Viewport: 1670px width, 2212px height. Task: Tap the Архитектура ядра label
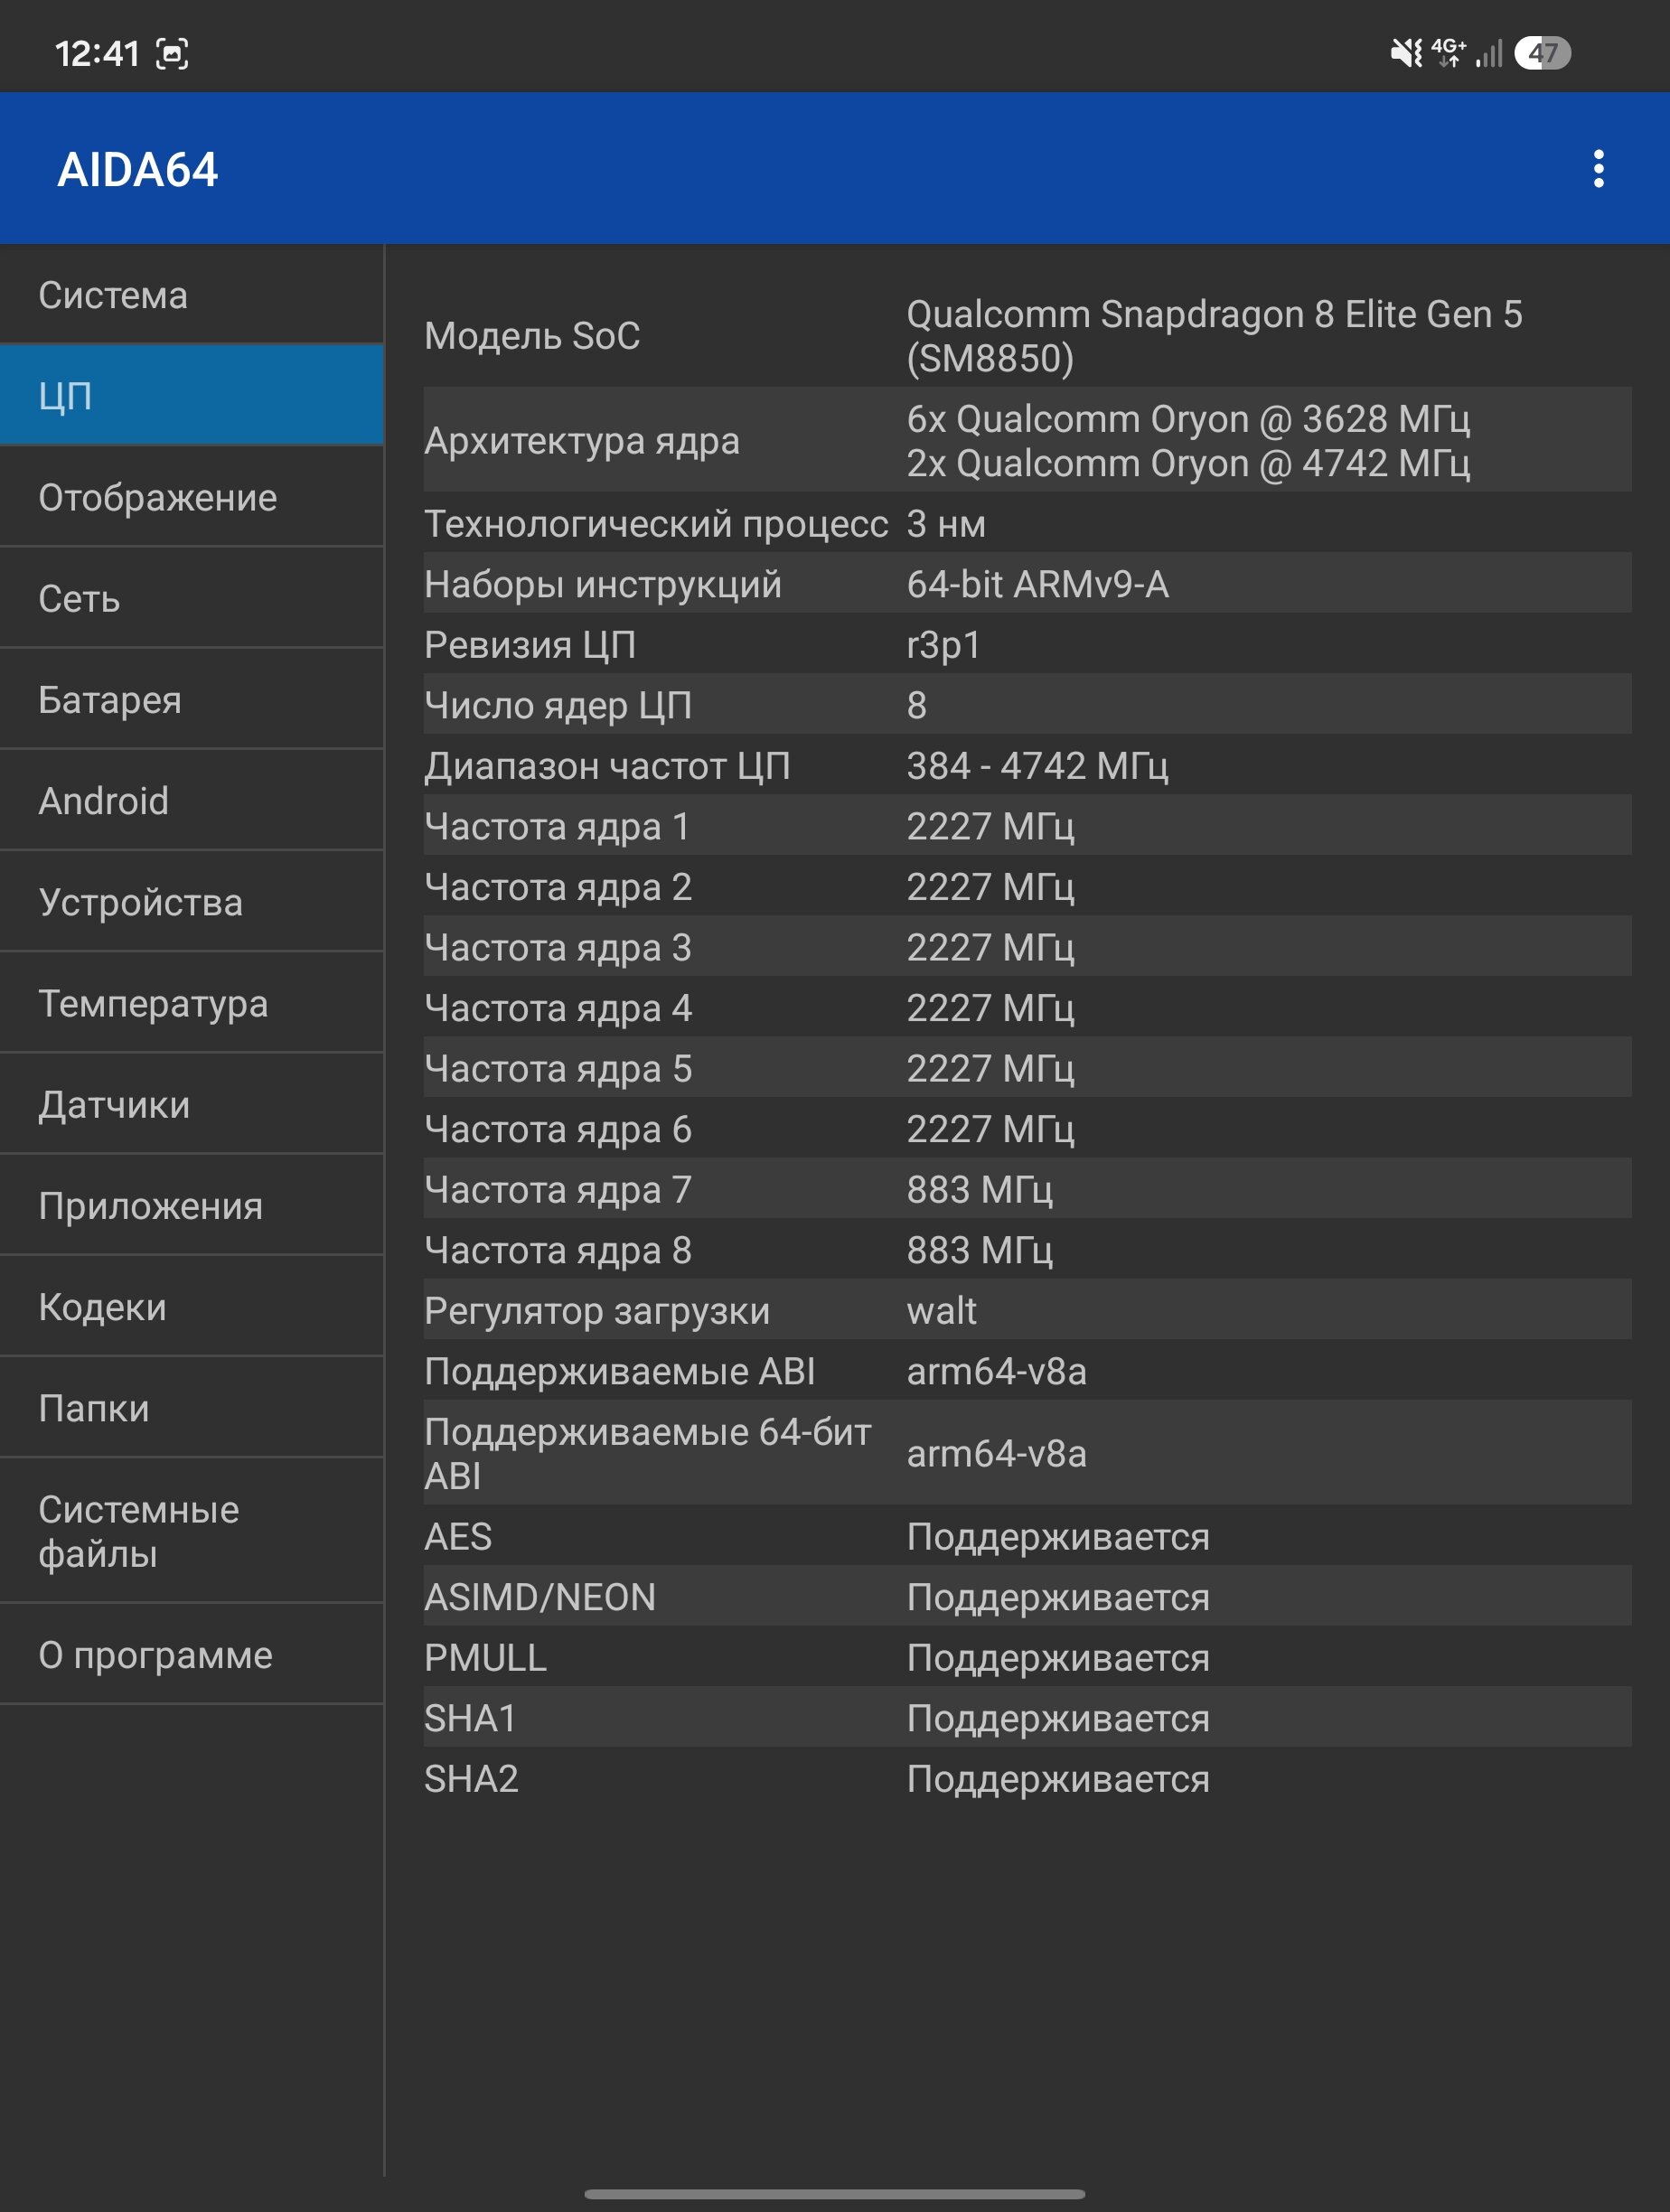tap(582, 441)
